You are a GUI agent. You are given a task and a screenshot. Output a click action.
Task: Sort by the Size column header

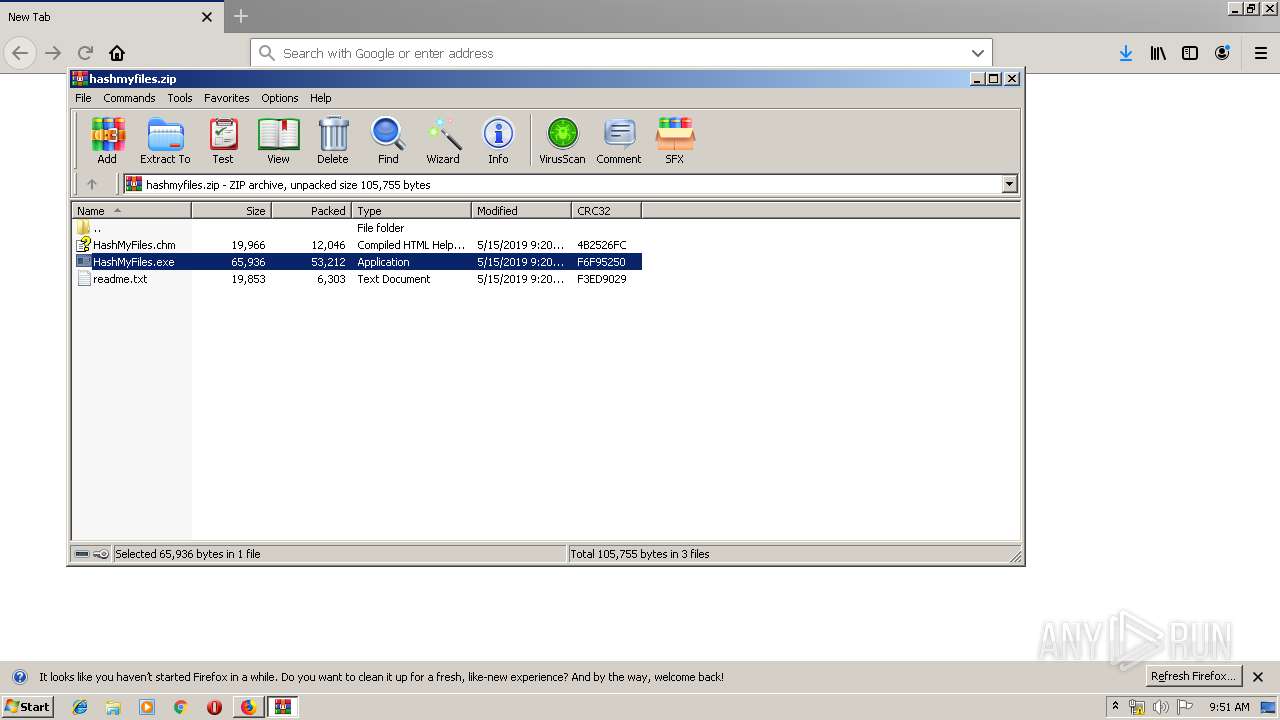[x=231, y=211]
